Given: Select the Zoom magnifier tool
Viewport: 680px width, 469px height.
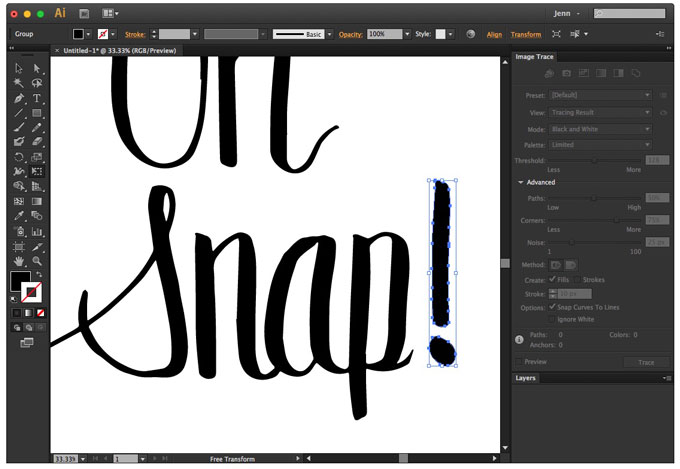Looking at the screenshot, I should pos(37,261).
